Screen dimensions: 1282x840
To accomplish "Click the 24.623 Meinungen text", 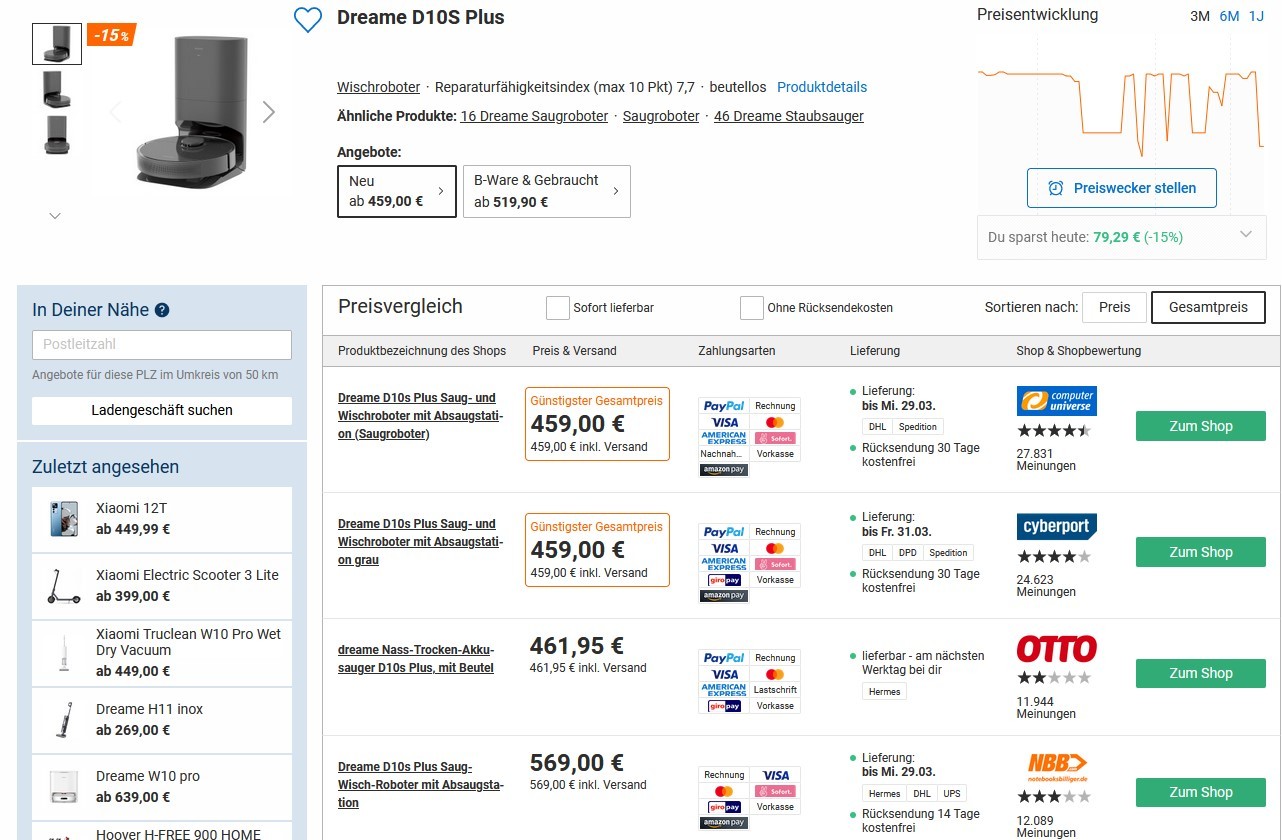I will pyautogui.click(x=1046, y=586).
